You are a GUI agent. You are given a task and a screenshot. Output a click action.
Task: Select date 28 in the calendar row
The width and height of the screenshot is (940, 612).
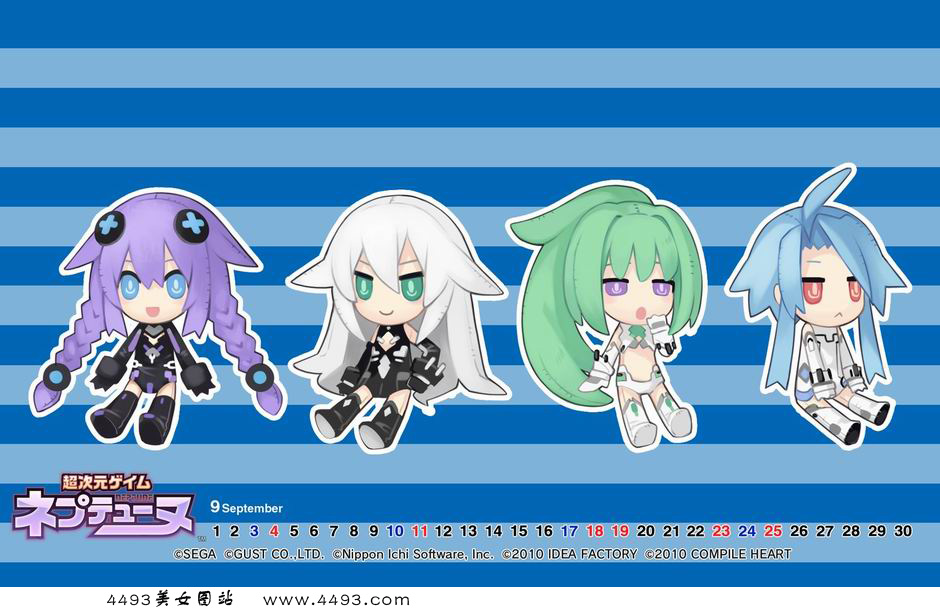(851, 531)
